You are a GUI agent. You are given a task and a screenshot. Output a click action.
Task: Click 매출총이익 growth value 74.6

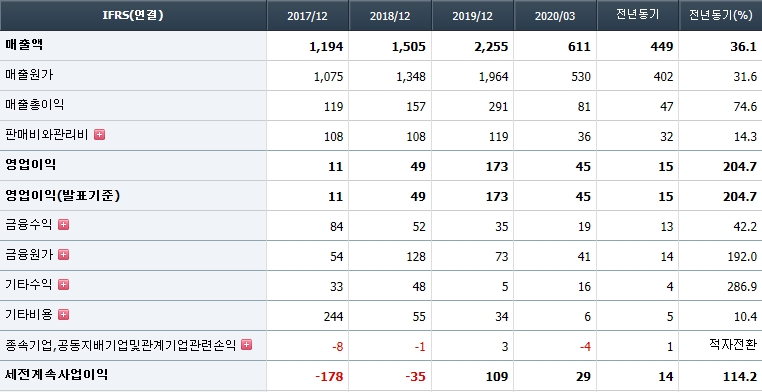[746, 107]
